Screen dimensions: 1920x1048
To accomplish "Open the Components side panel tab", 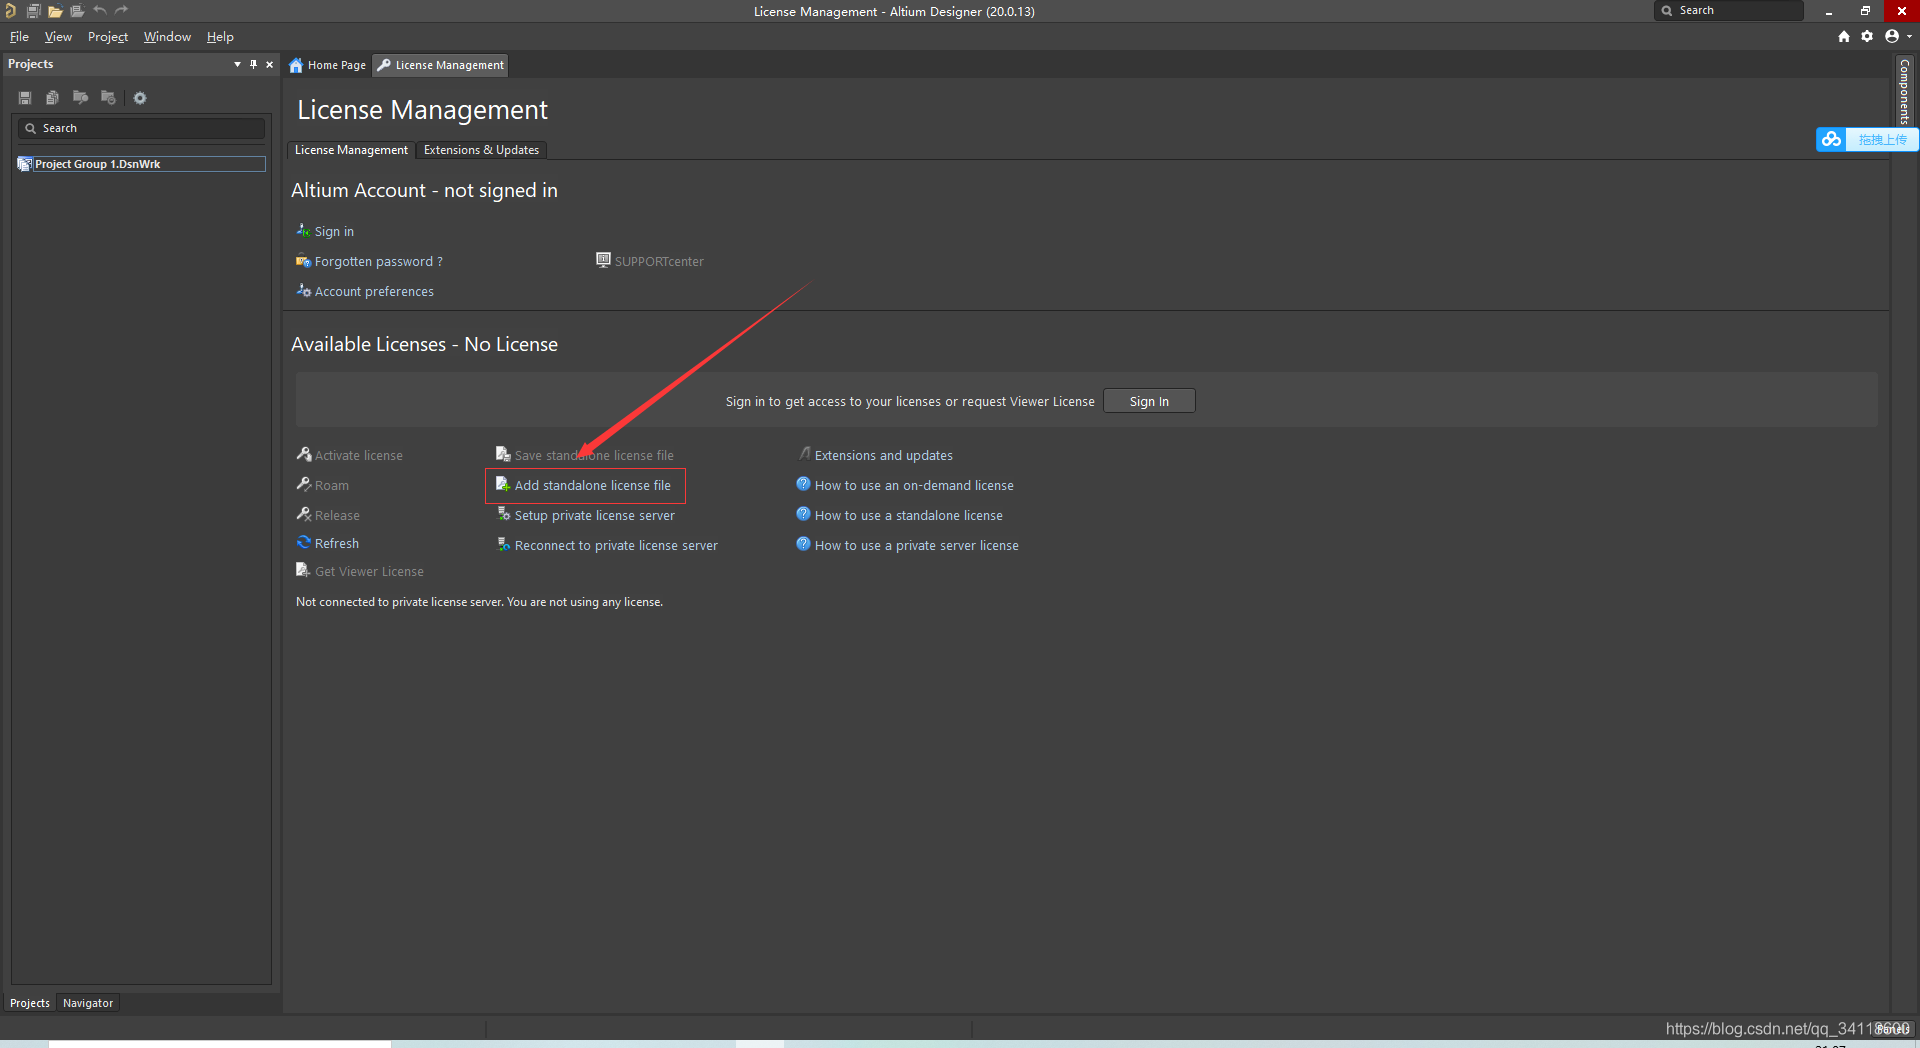I will coord(1905,91).
